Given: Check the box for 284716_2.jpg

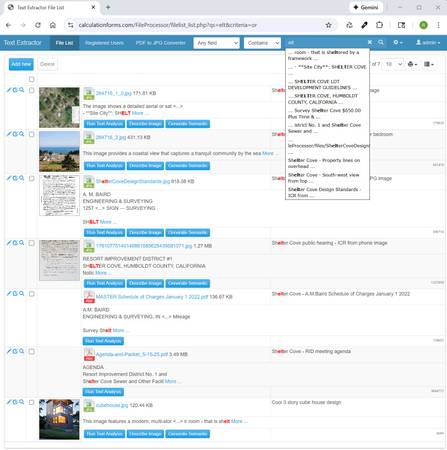Looking at the screenshot, I should [31, 134].
